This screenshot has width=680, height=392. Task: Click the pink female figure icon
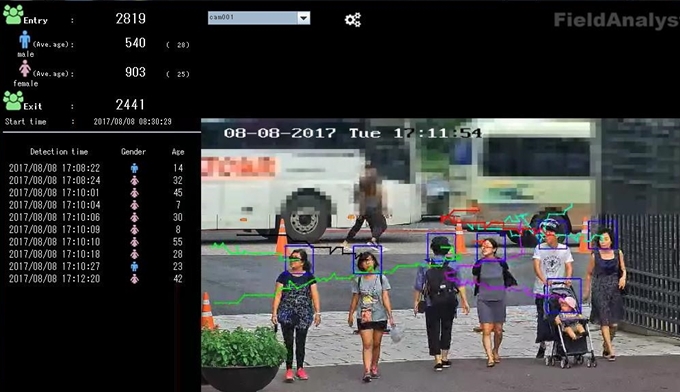[x=25, y=69]
